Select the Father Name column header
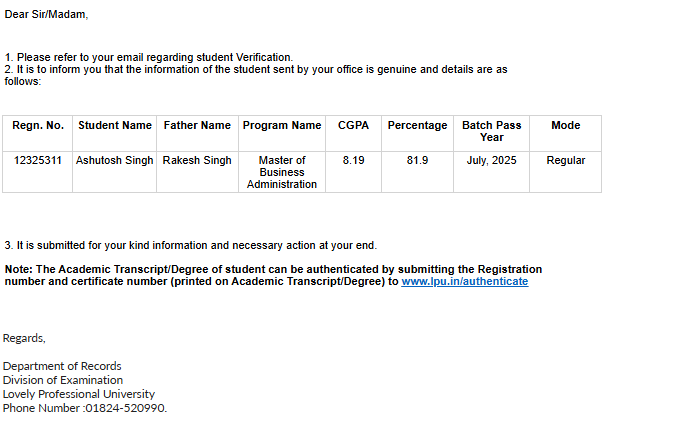Image resolution: width=697 pixels, height=427 pixels. coord(197,126)
